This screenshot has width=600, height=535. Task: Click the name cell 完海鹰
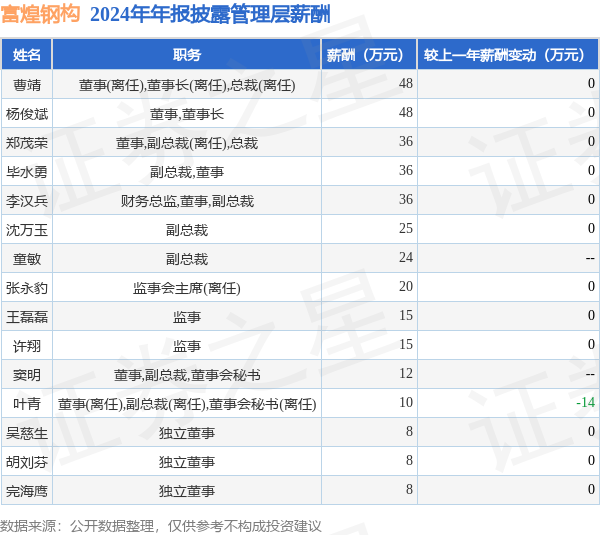(x=27, y=491)
